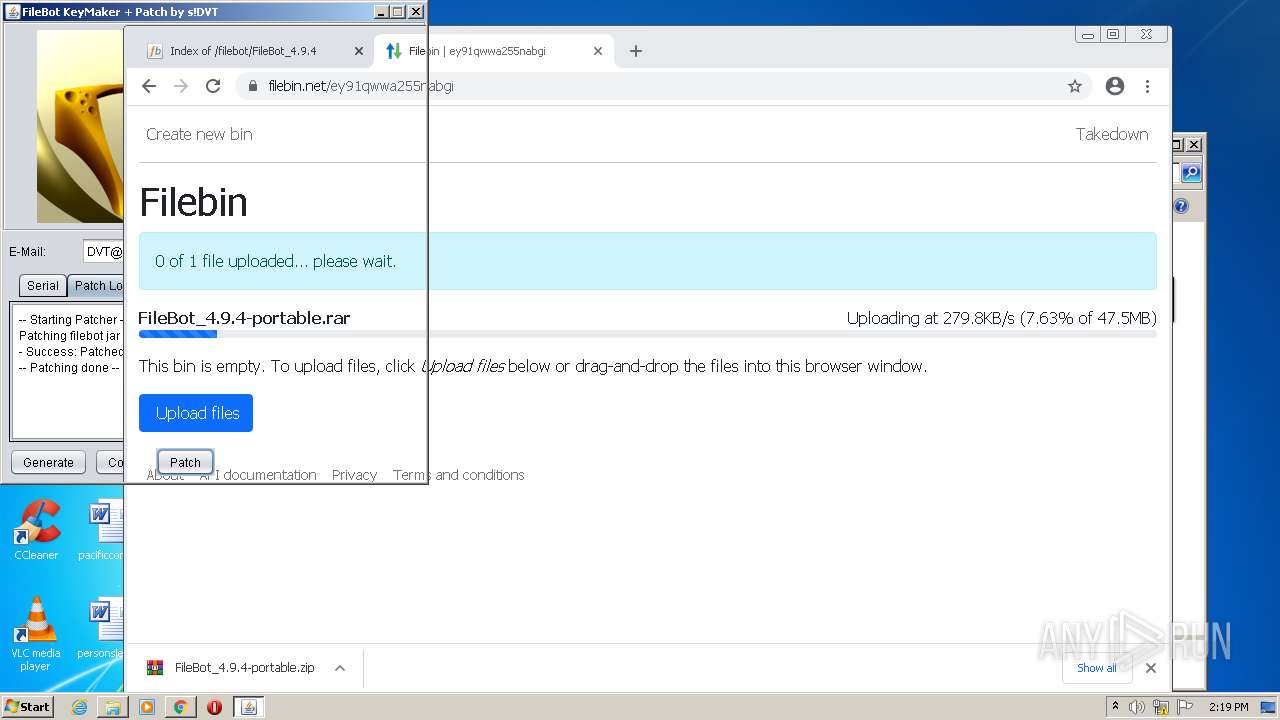Open the Create new bin link

(199, 134)
